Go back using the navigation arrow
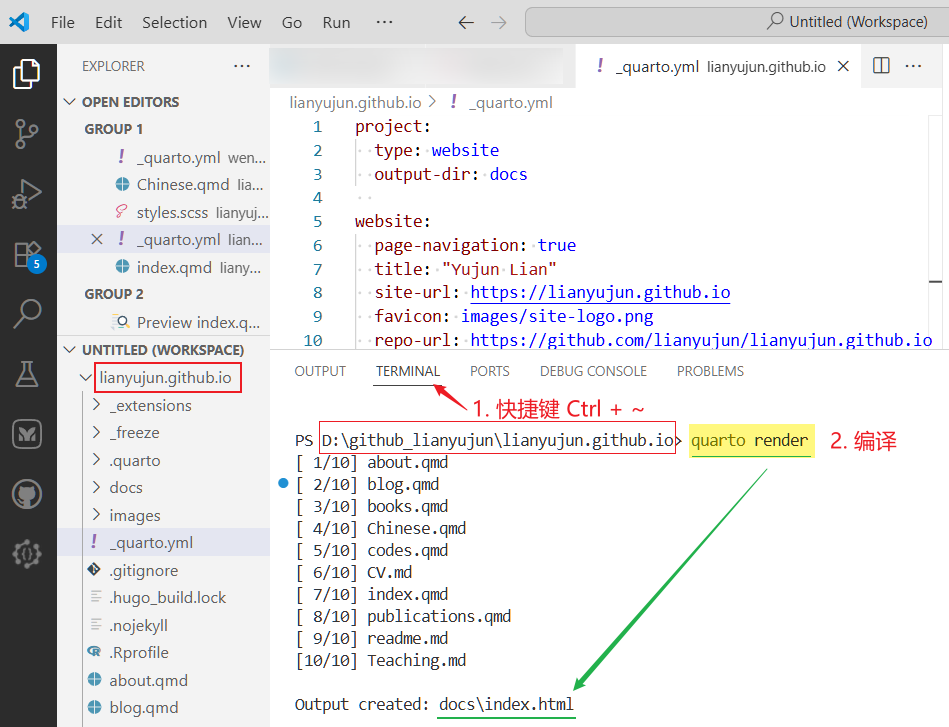The height and width of the screenshot is (727, 949). click(x=465, y=22)
